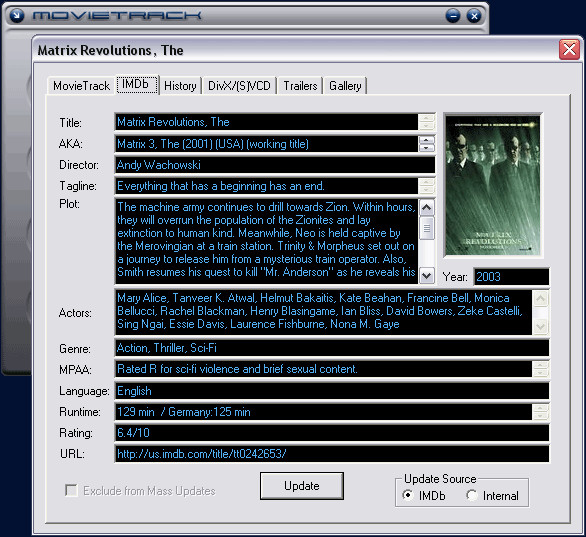
Task: Click the Rating field 6.4/10
Action: tap(332, 433)
